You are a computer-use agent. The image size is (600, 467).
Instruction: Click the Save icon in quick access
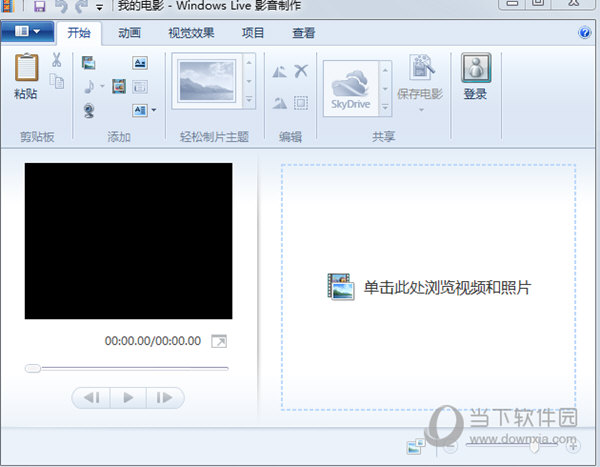click(39, 6)
